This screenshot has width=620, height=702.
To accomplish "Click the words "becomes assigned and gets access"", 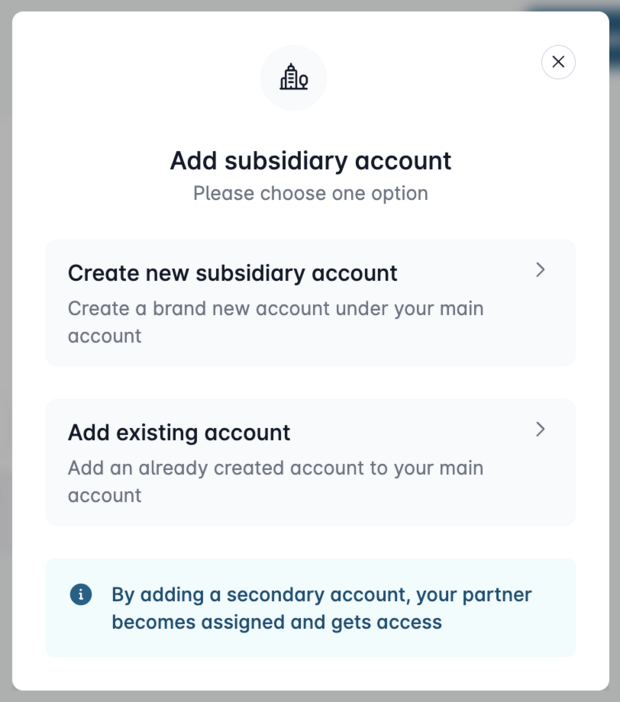I will click(276, 622).
